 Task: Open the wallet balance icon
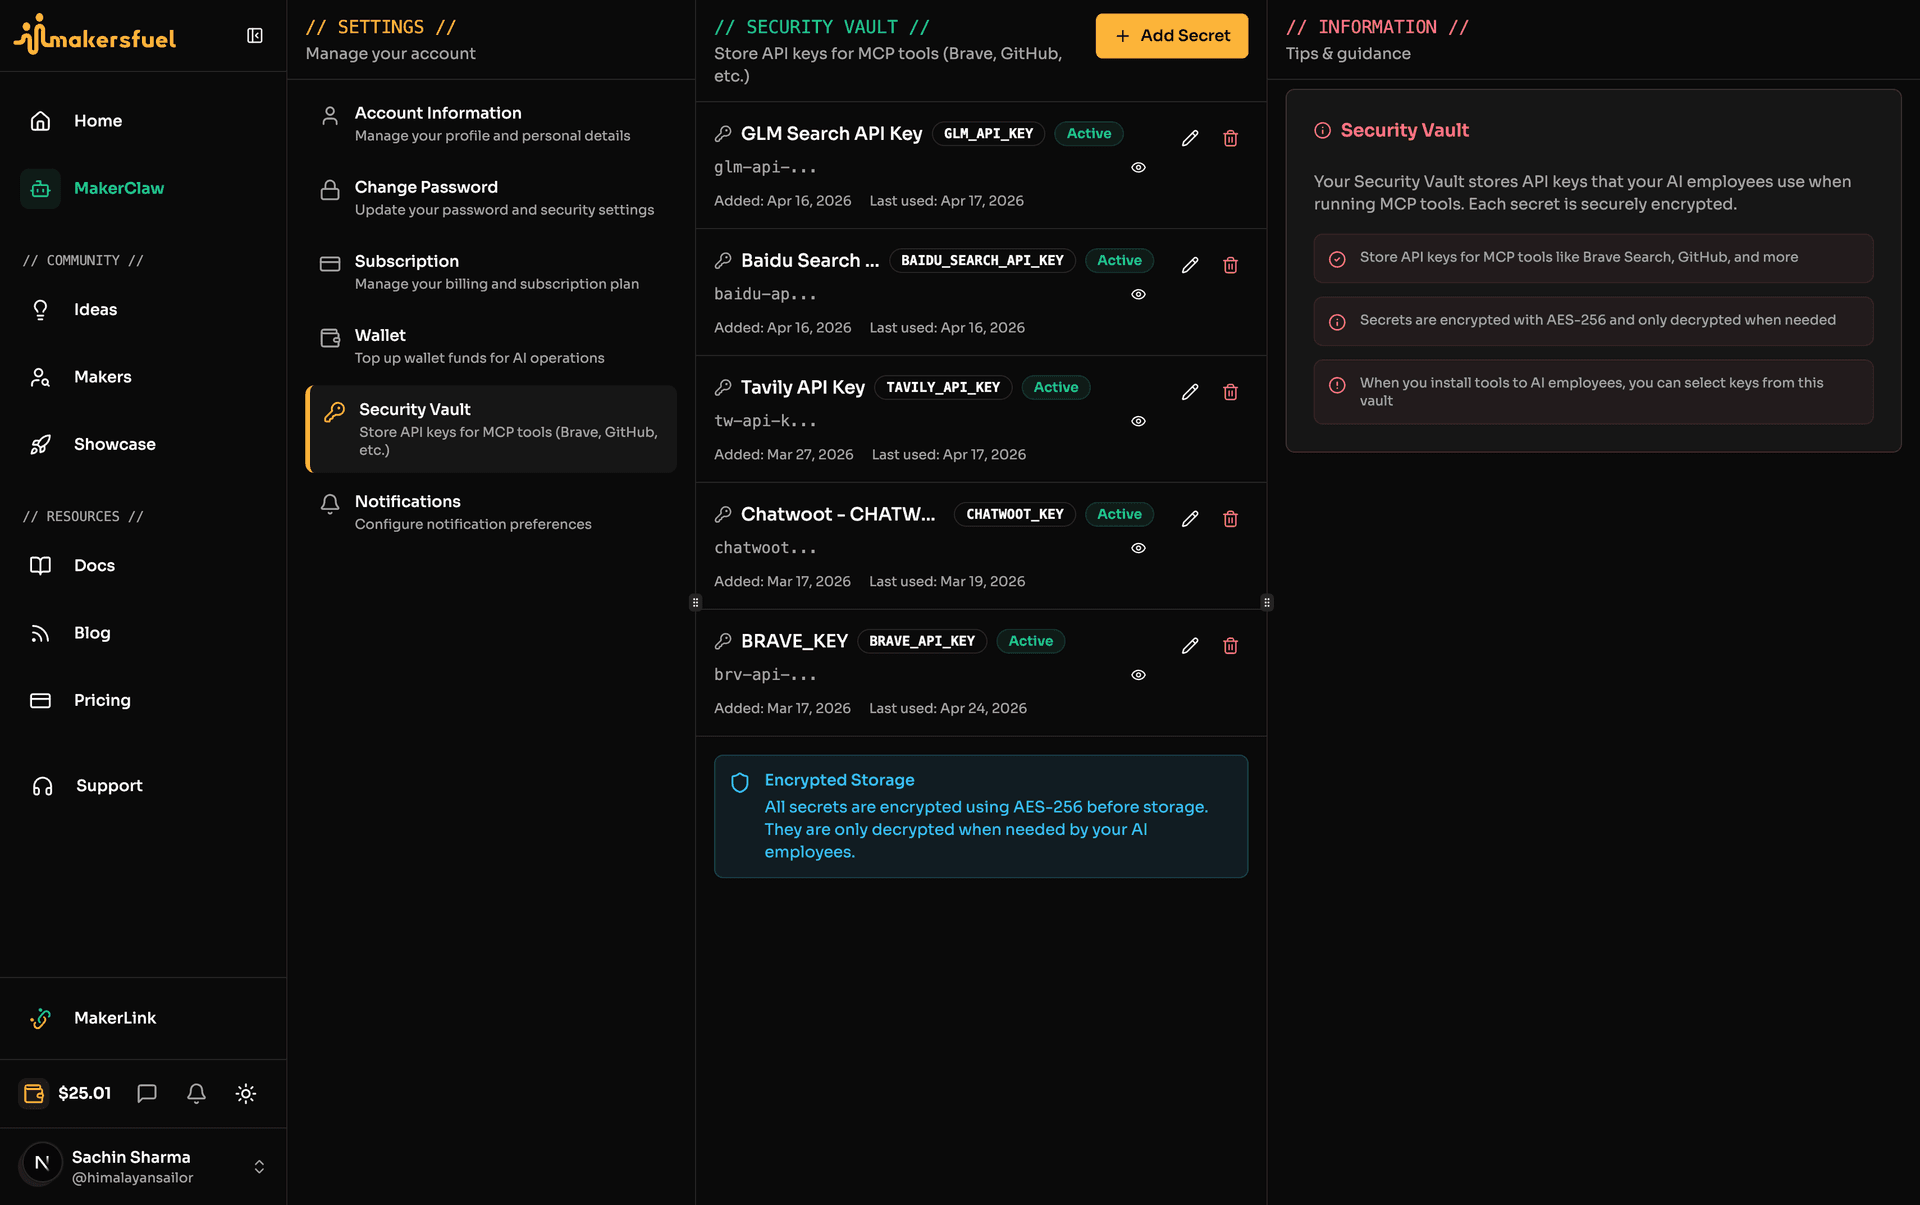coord(34,1093)
